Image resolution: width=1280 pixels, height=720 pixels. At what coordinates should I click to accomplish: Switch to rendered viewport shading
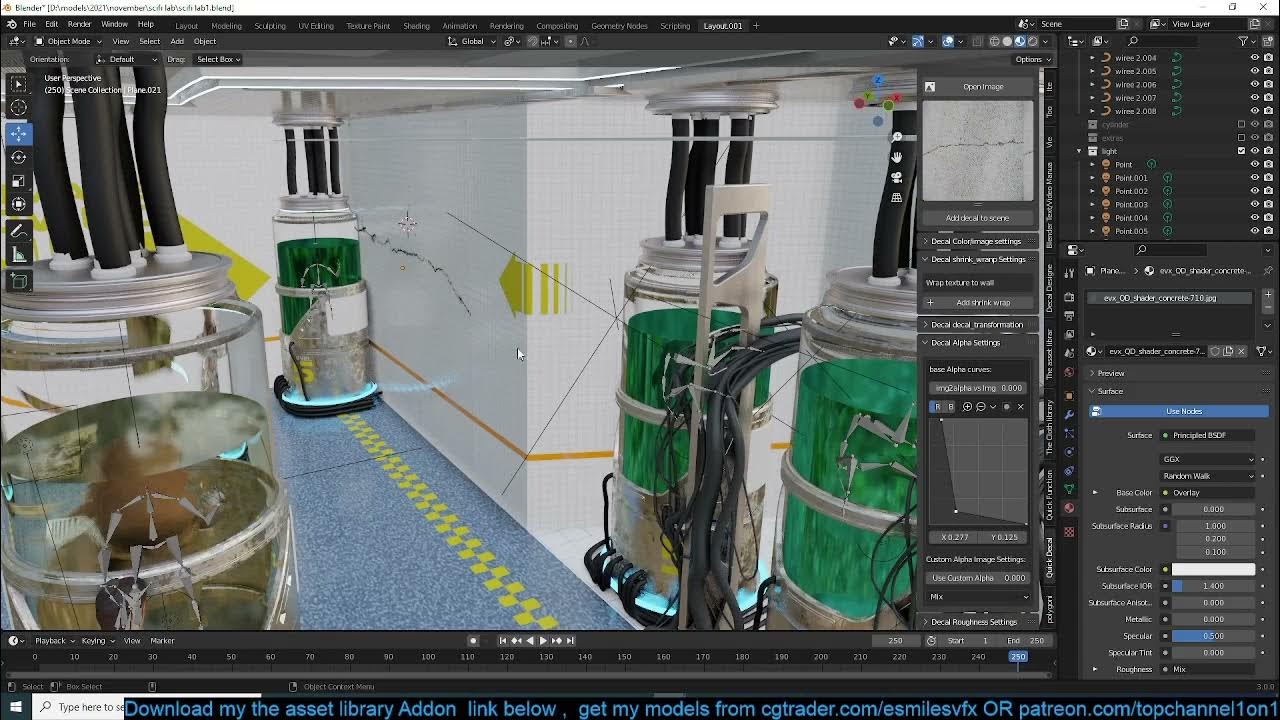[1033, 41]
